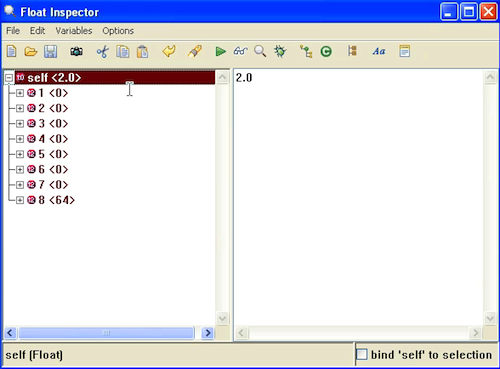
Task: Click the value pane right scroll arrow
Action: [475, 333]
